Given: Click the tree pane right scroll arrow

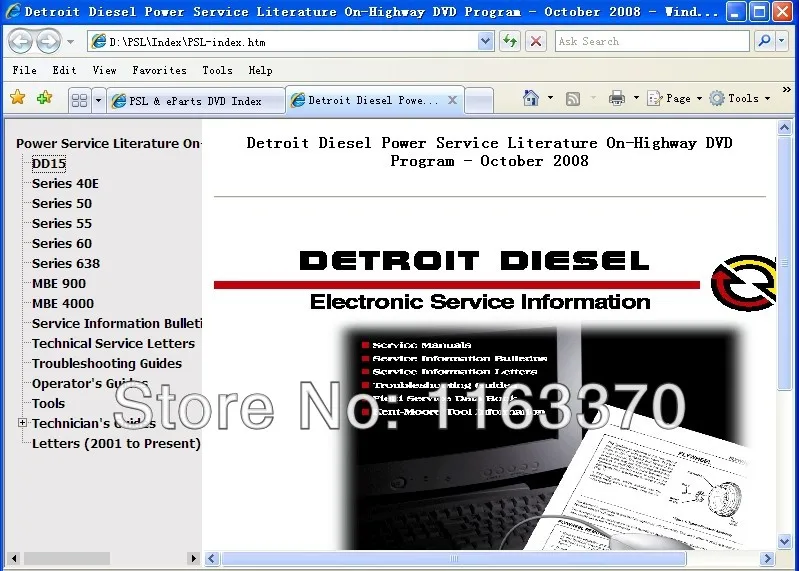Looking at the screenshot, I should pyautogui.click(x=193, y=559).
